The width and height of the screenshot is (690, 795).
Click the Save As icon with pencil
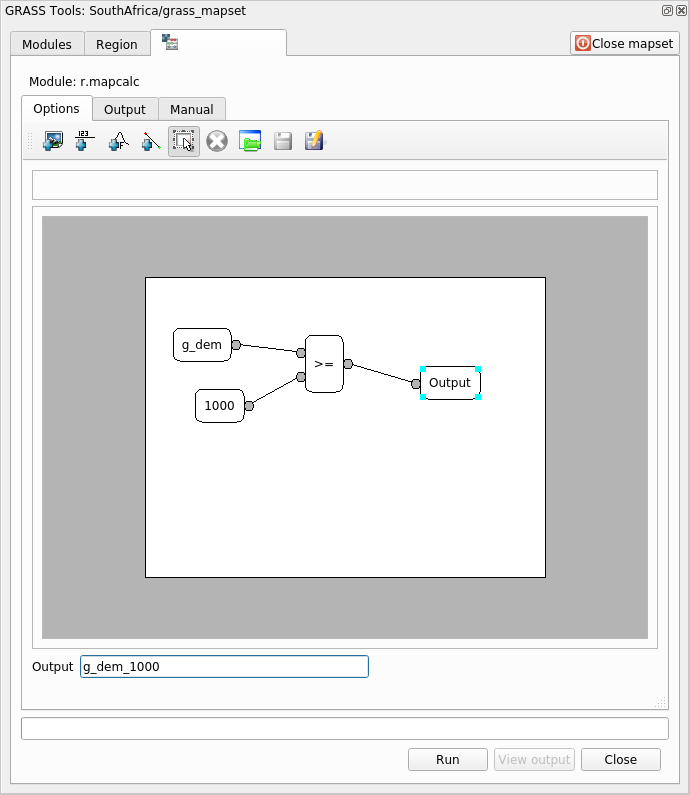click(315, 142)
